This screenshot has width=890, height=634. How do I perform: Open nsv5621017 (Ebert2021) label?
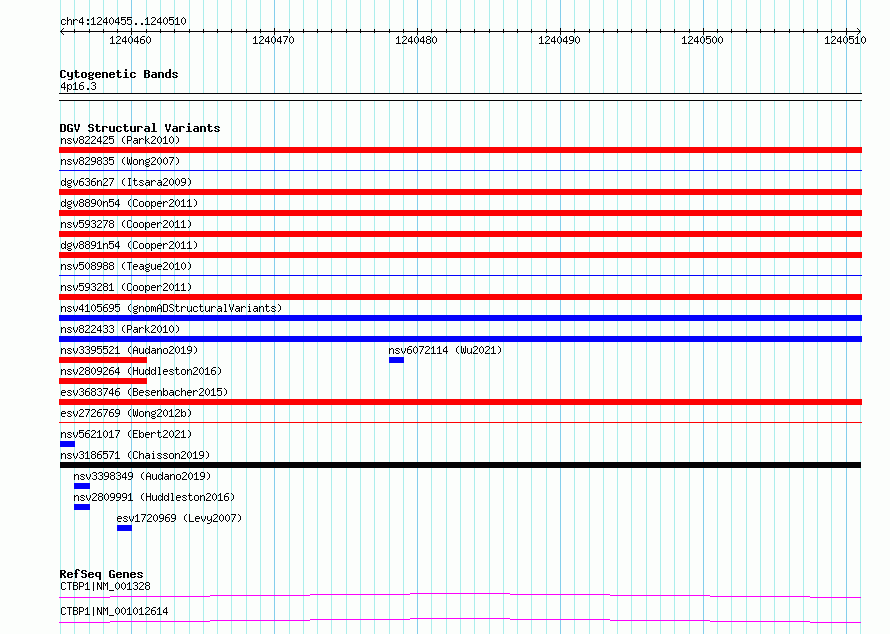coord(126,434)
